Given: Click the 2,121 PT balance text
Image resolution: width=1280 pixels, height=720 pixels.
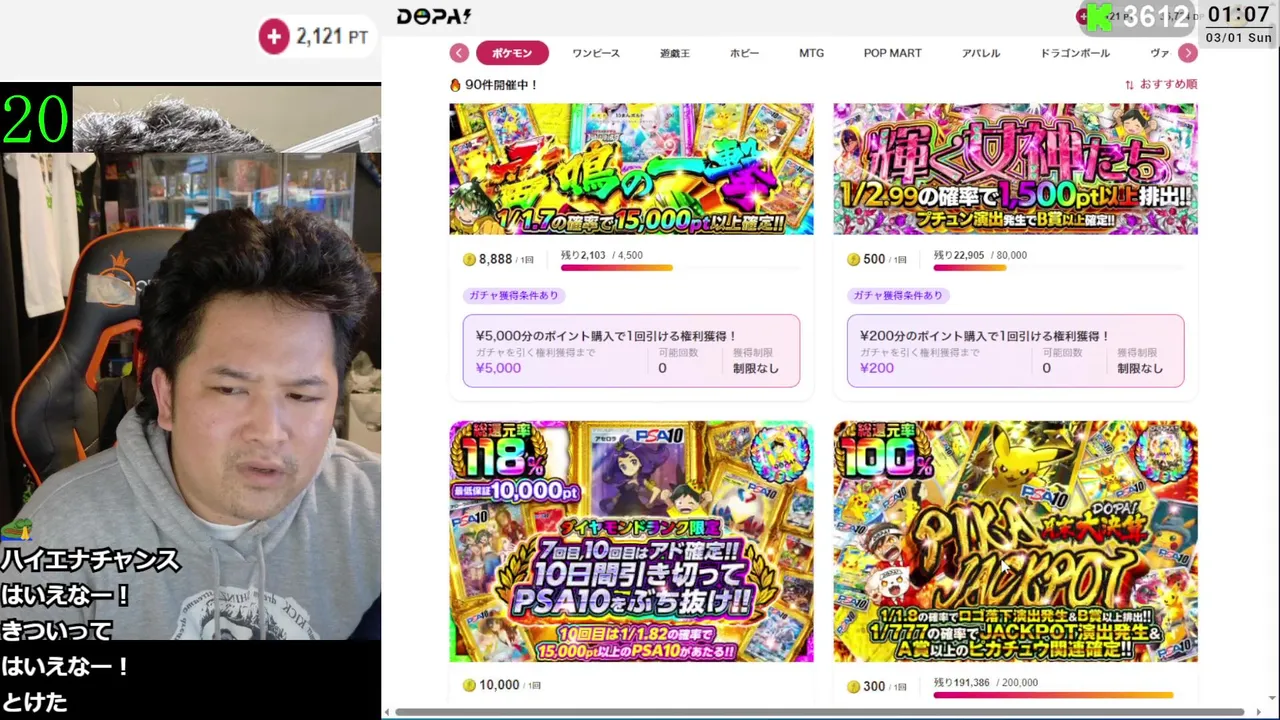Looking at the screenshot, I should (x=332, y=37).
